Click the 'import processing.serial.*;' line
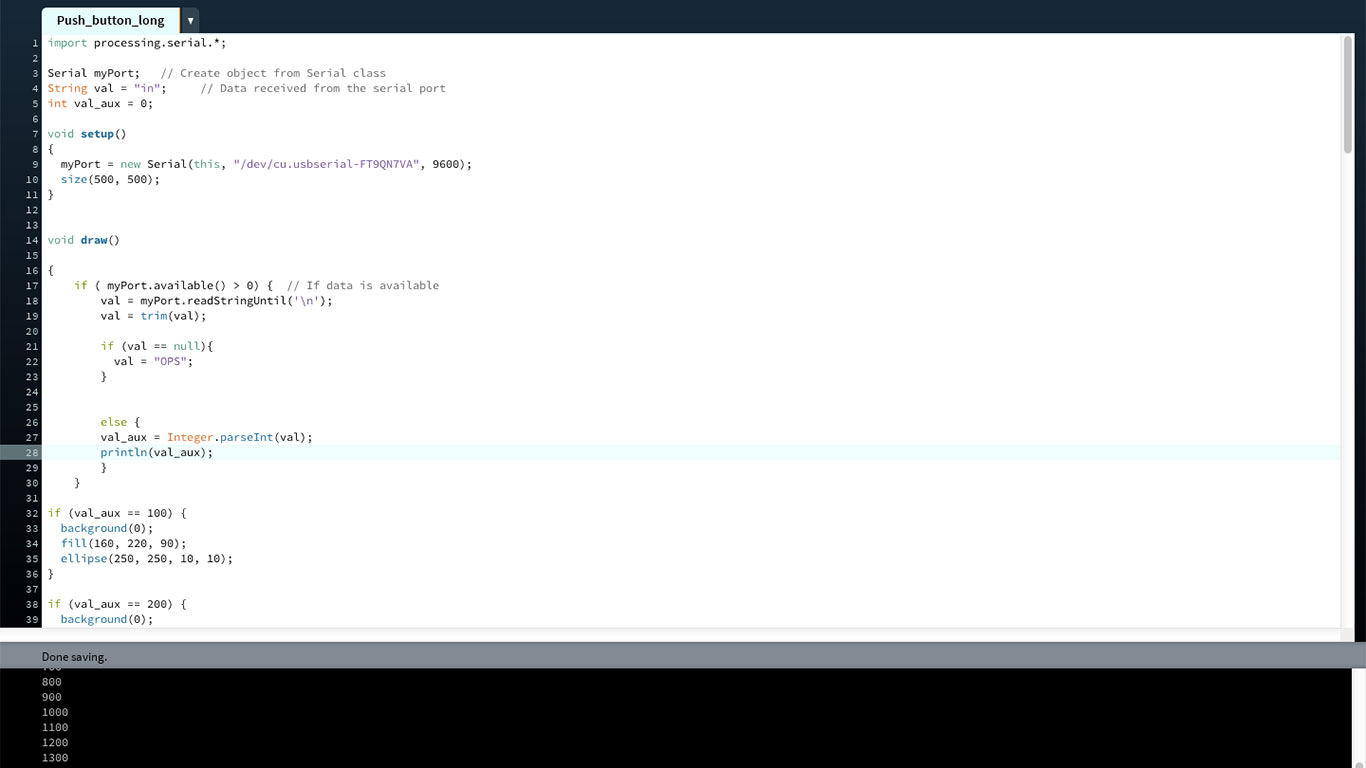The image size is (1366, 768). pos(137,43)
